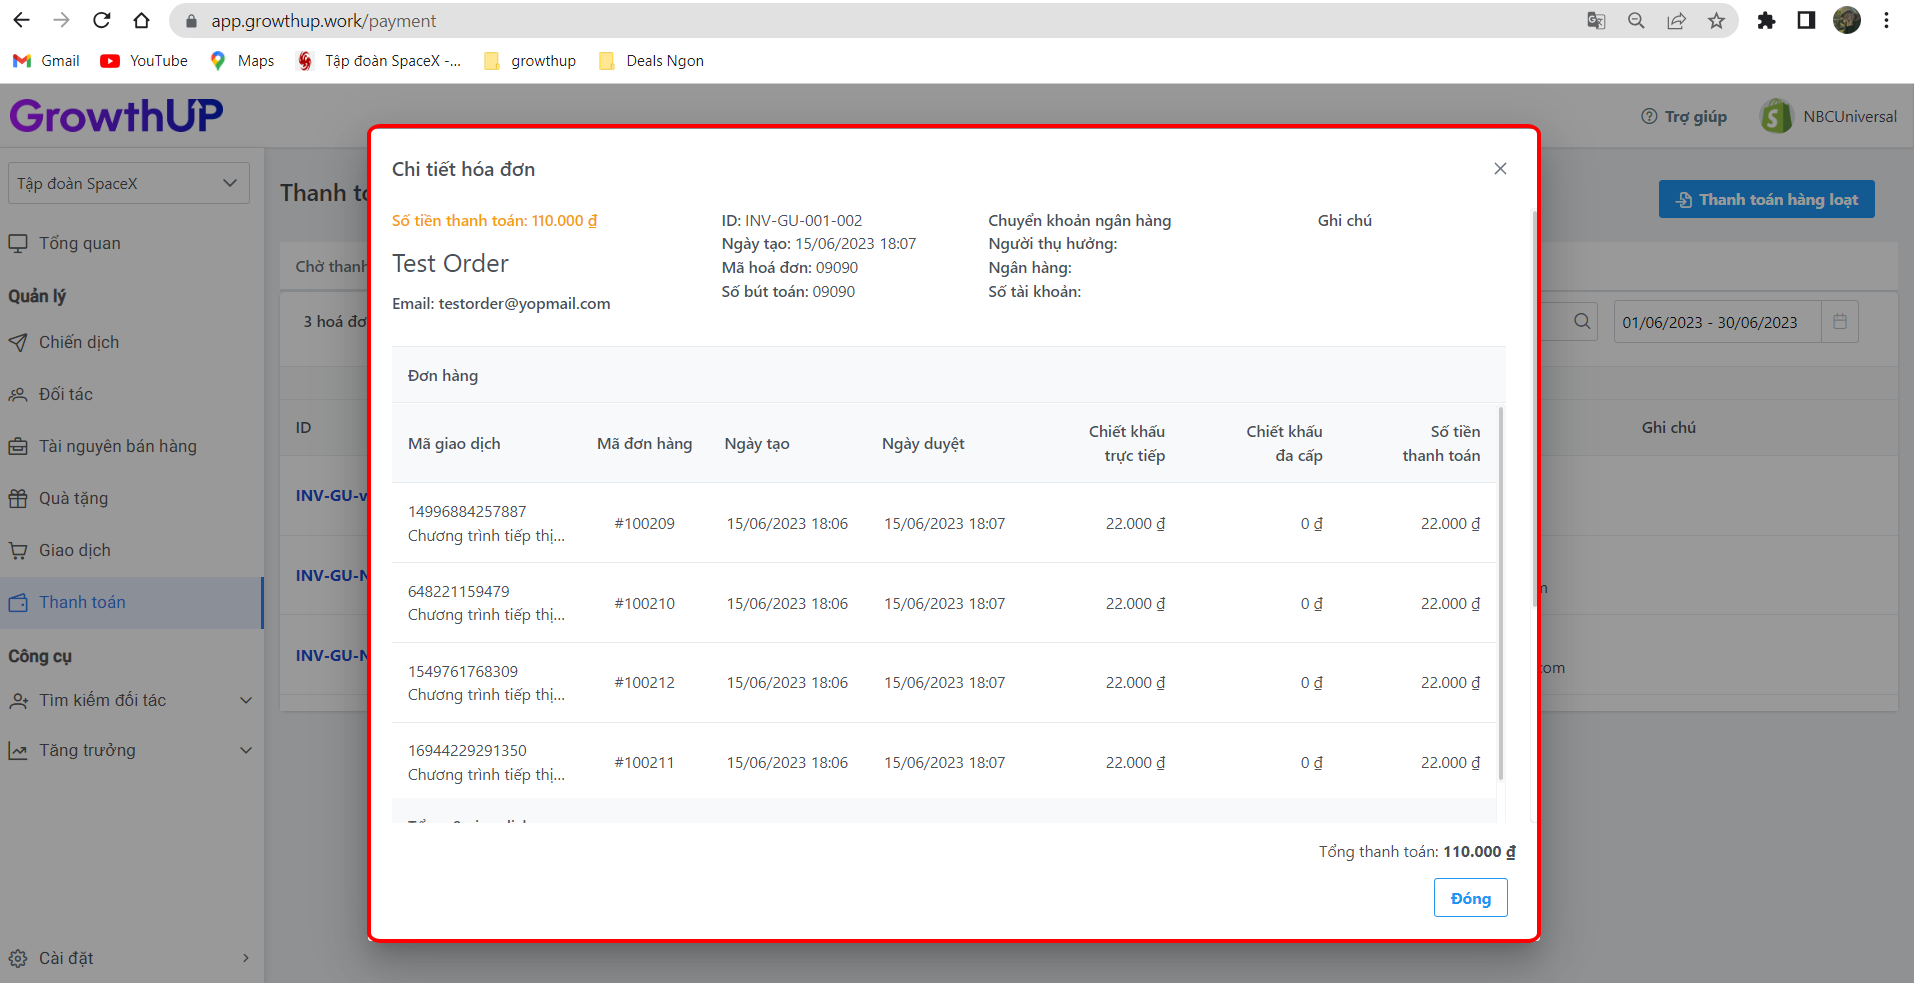
Task: Click the search magnifier icon
Action: point(1581,322)
